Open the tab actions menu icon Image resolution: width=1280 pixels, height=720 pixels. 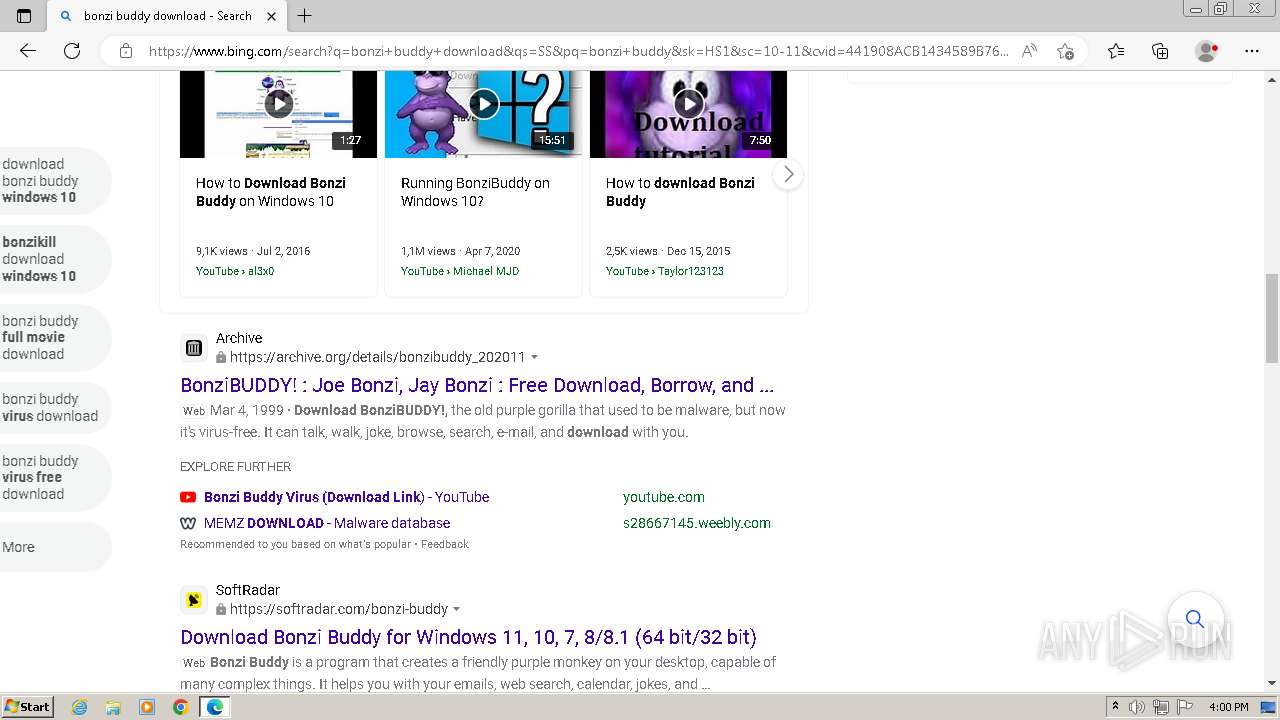click(x=24, y=16)
